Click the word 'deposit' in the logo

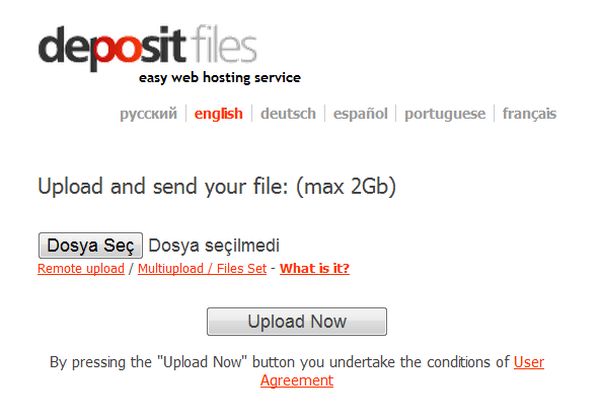click(x=109, y=47)
